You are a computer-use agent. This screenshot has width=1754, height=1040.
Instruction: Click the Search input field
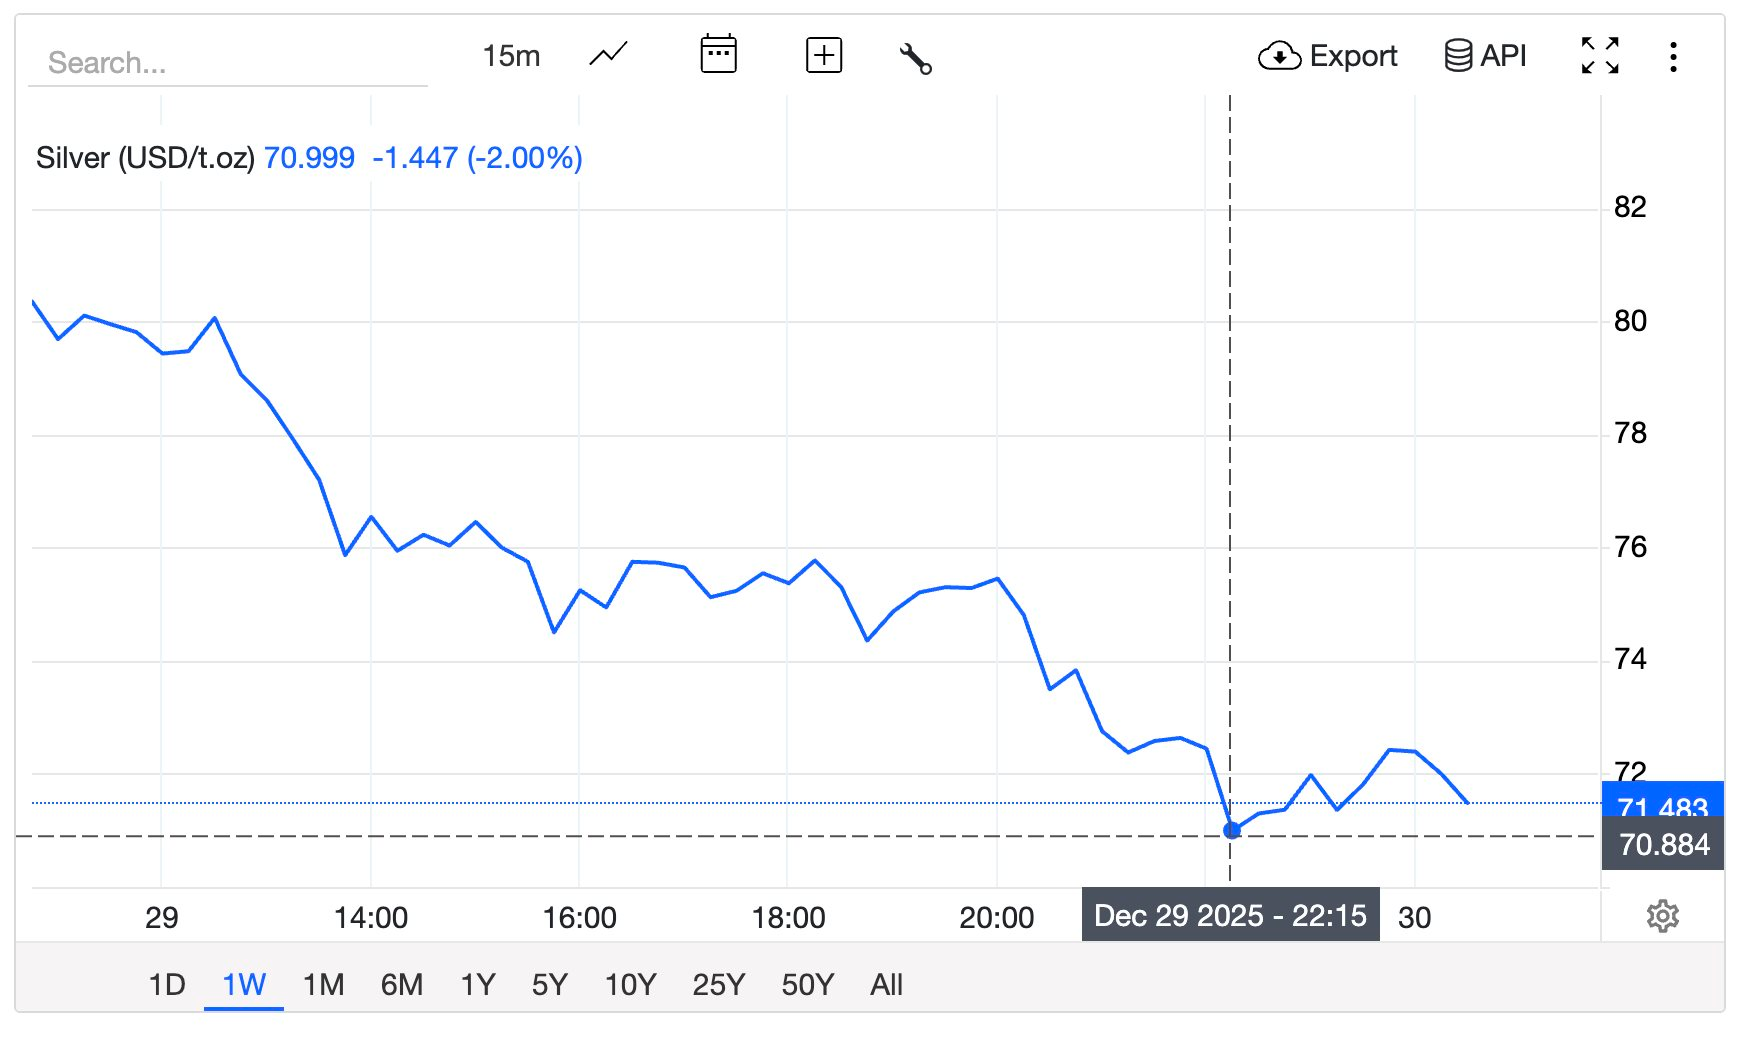(x=228, y=63)
